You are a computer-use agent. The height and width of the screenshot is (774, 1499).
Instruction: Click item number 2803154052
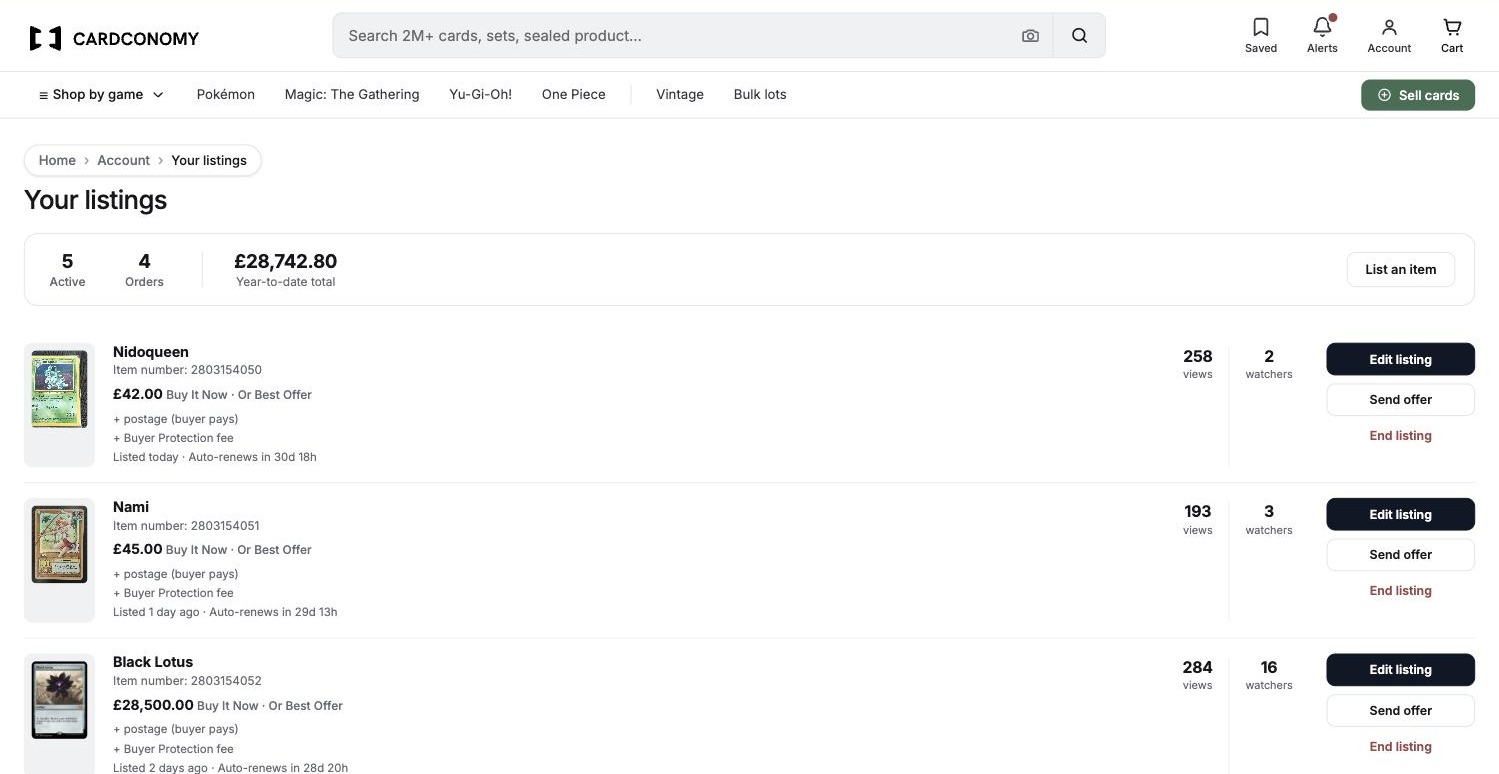tap(187, 680)
